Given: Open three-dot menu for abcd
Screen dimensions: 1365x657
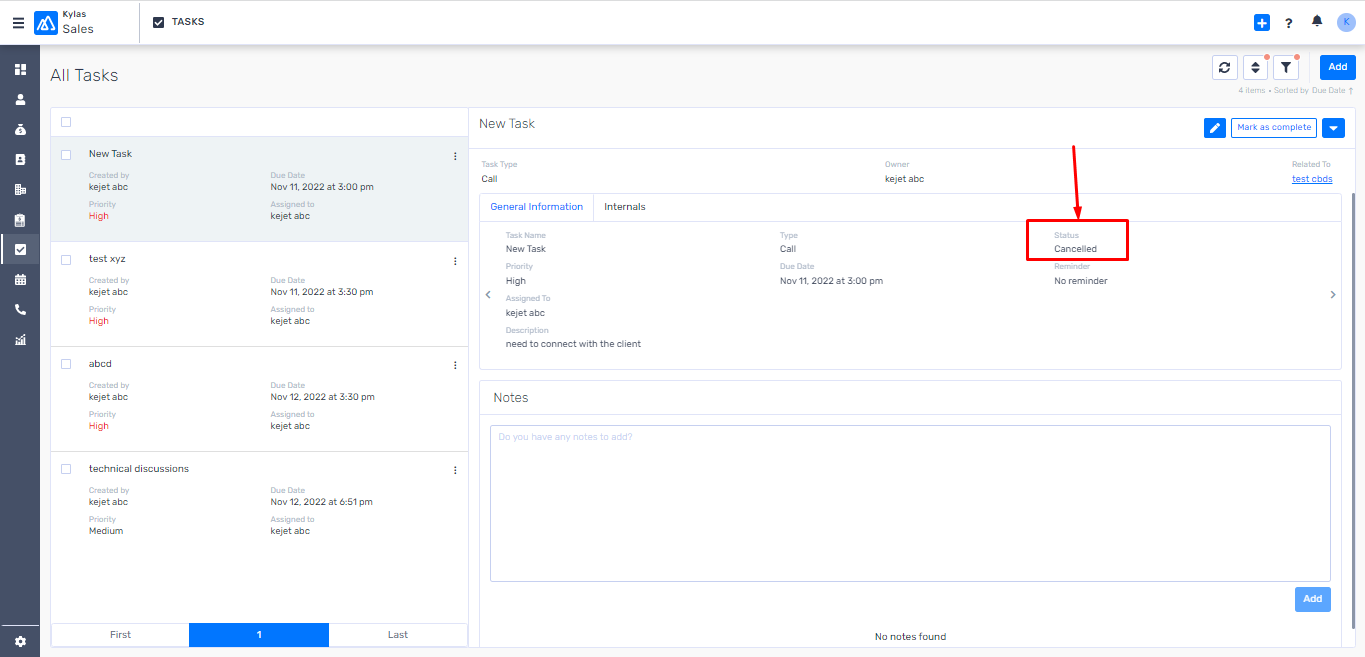Looking at the screenshot, I should (x=455, y=366).
